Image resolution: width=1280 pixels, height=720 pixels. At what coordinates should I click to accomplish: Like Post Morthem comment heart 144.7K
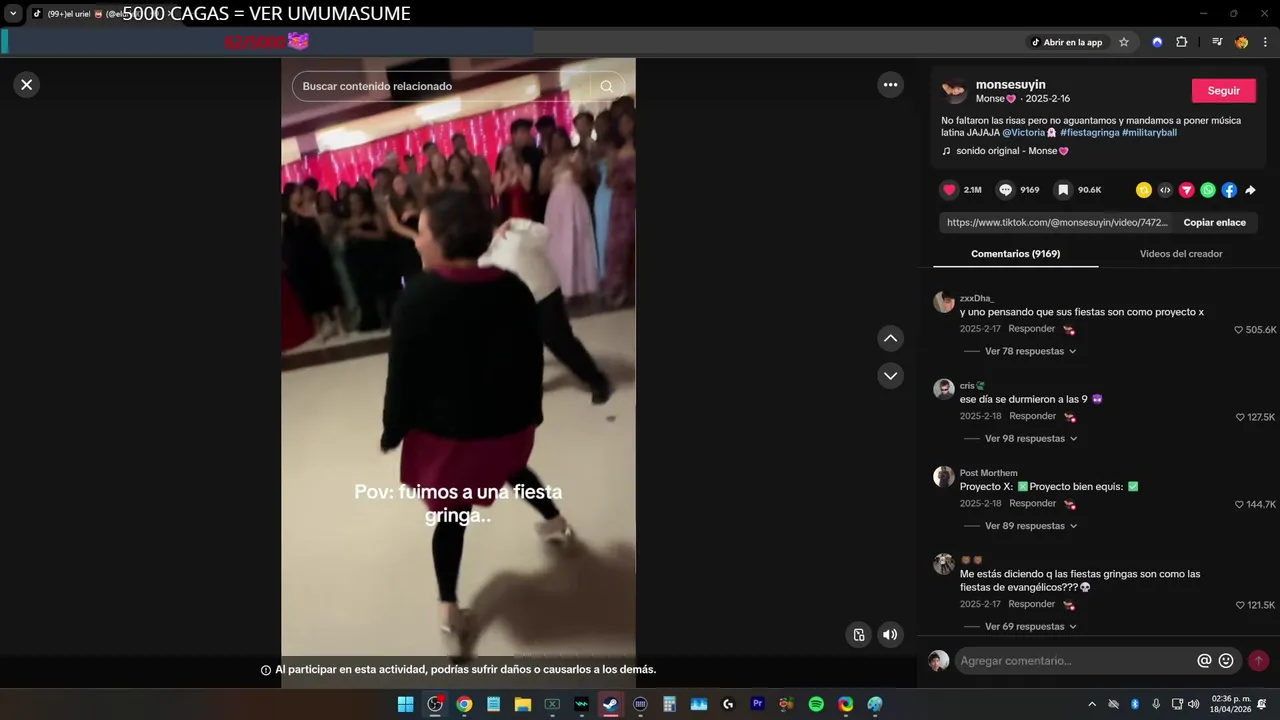coord(1239,505)
